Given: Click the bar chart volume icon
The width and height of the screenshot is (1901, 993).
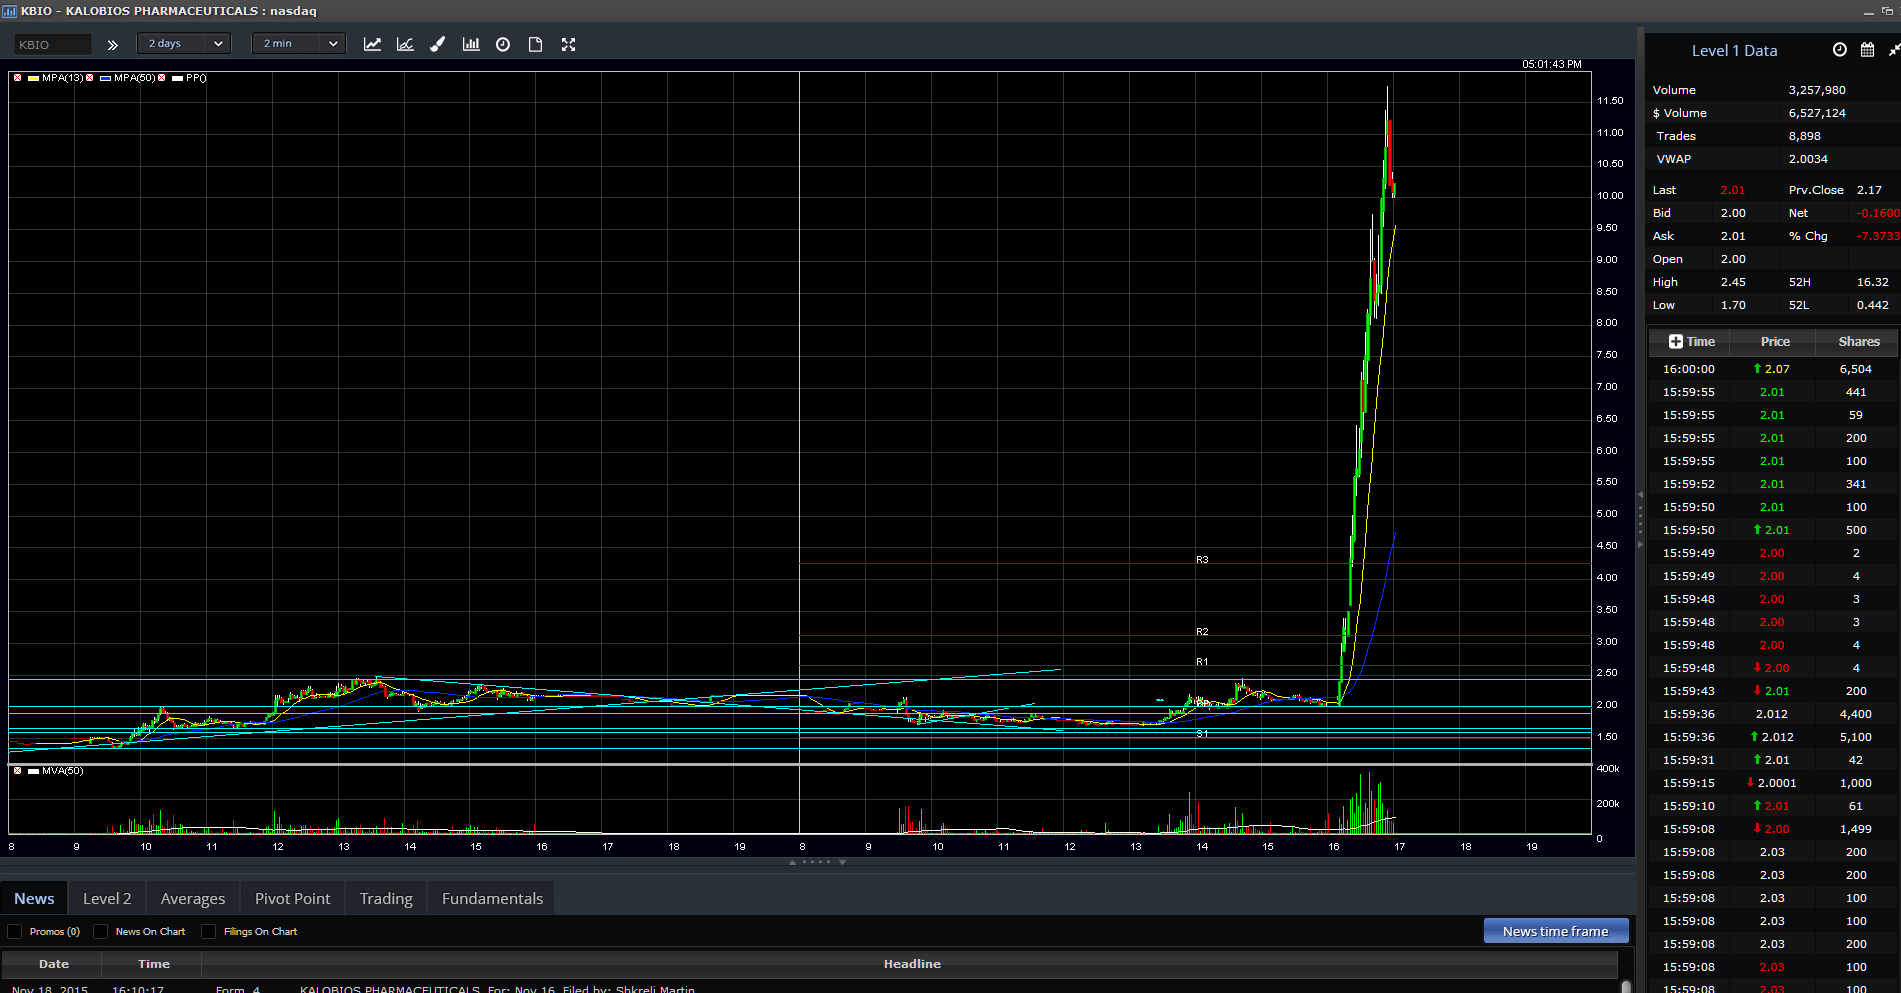Looking at the screenshot, I should 470,44.
